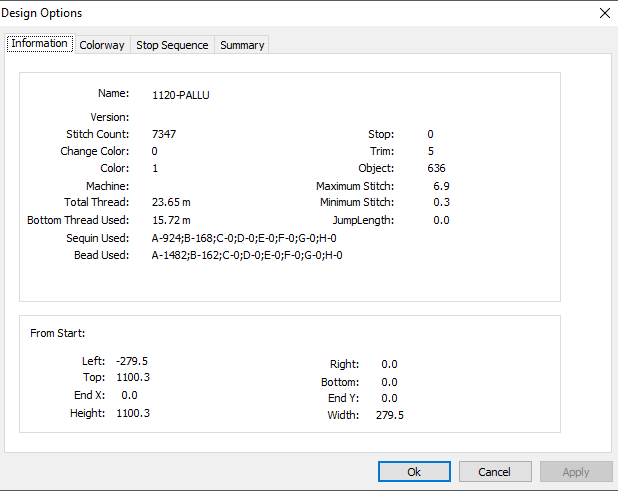Click the Color value 1
Image resolution: width=618 pixels, height=491 pixels.
click(155, 168)
